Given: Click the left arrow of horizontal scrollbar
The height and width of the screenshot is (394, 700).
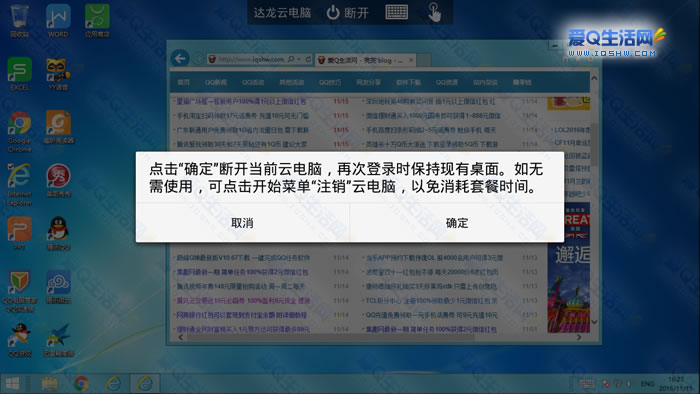Looking at the screenshot, I should click(x=180, y=337).
